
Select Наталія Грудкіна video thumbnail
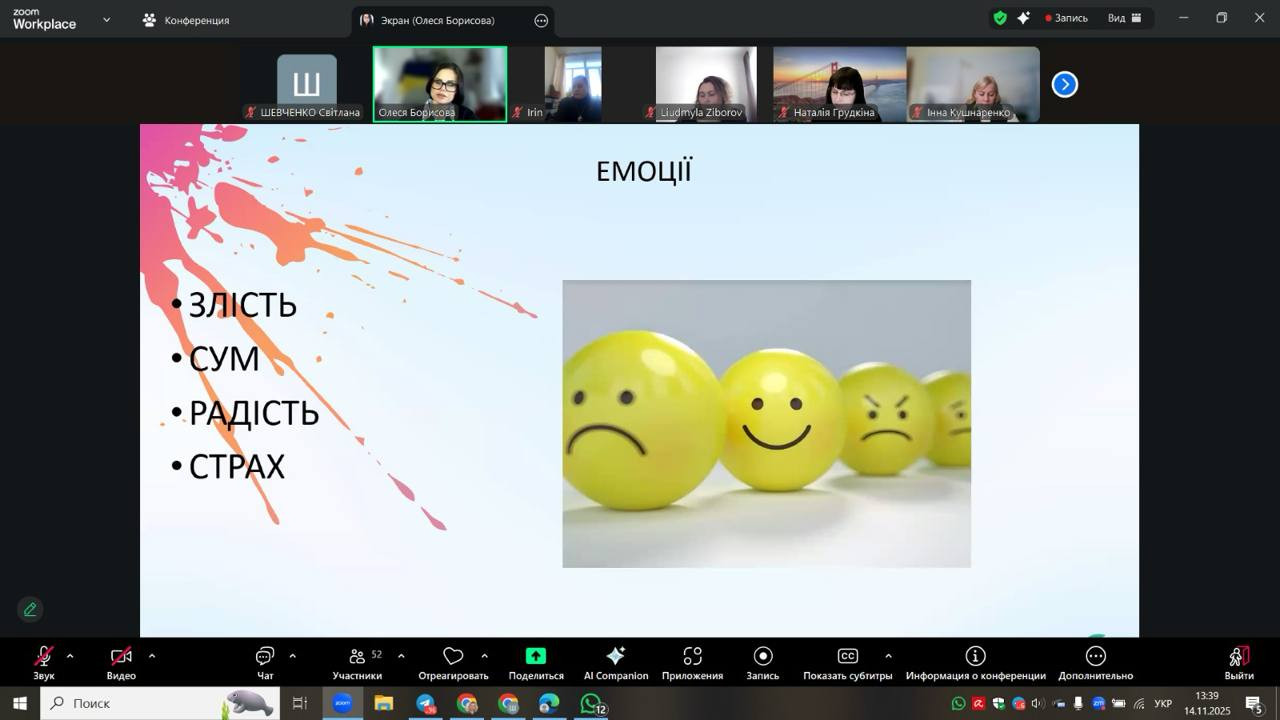pos(839,84)
